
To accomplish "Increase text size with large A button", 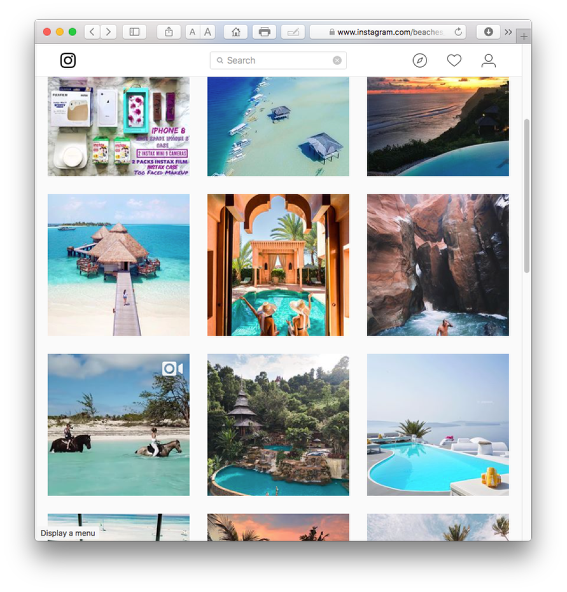I will (208, 32).
